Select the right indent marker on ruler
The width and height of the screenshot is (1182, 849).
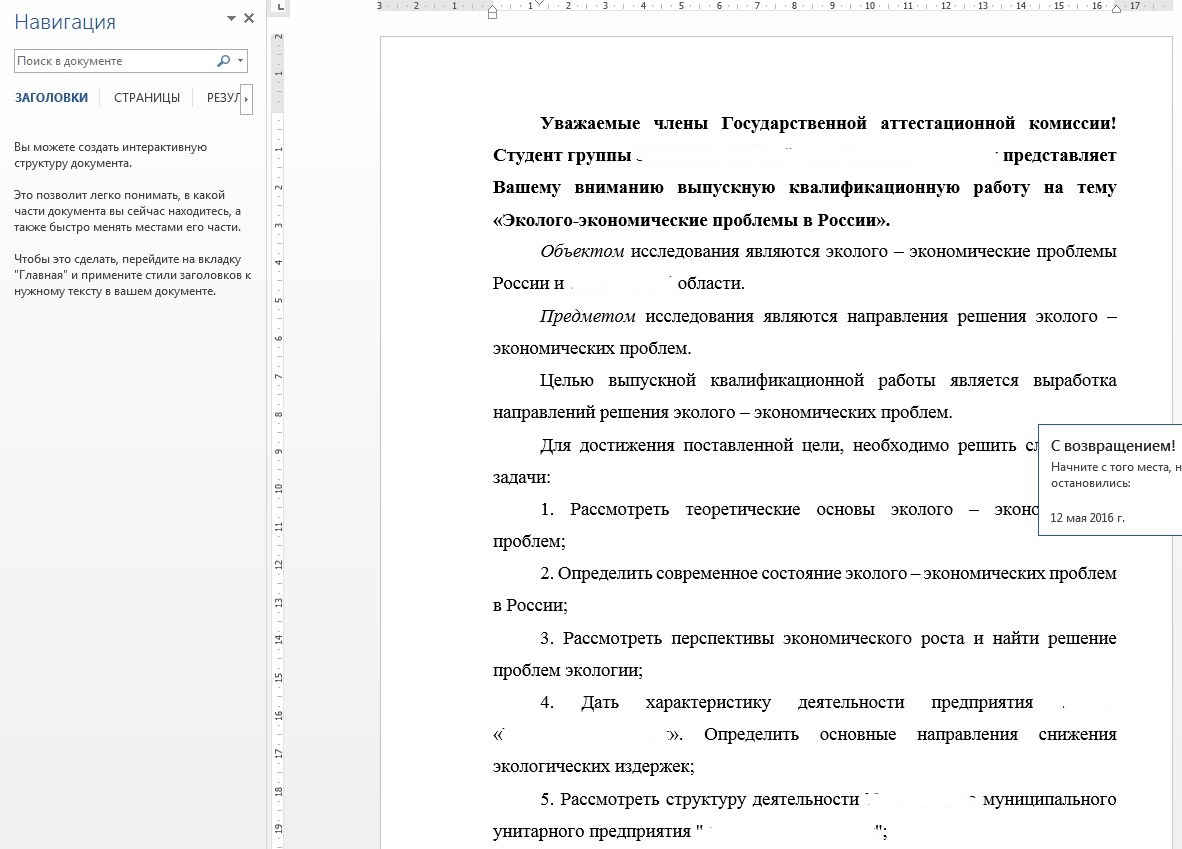(1116, 9)
